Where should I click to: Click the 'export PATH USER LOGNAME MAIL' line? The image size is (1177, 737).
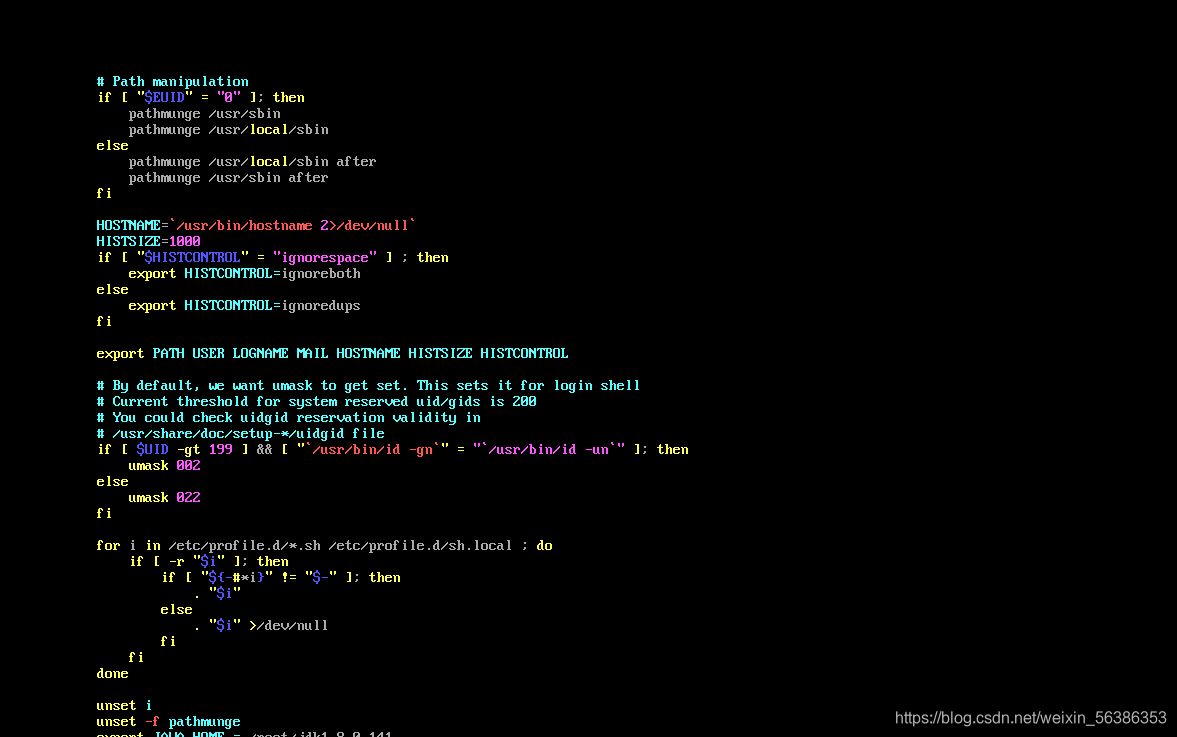tap(333, 353)
